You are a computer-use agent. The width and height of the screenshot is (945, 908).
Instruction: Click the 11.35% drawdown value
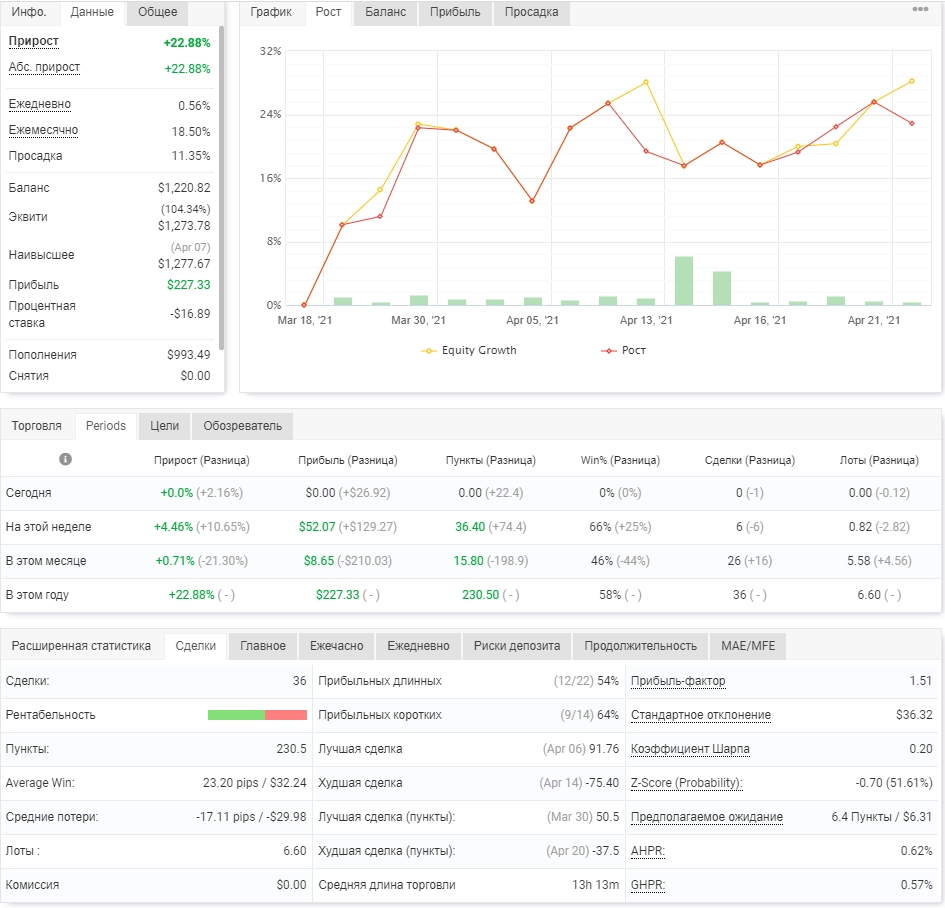(x=190, y=156)
